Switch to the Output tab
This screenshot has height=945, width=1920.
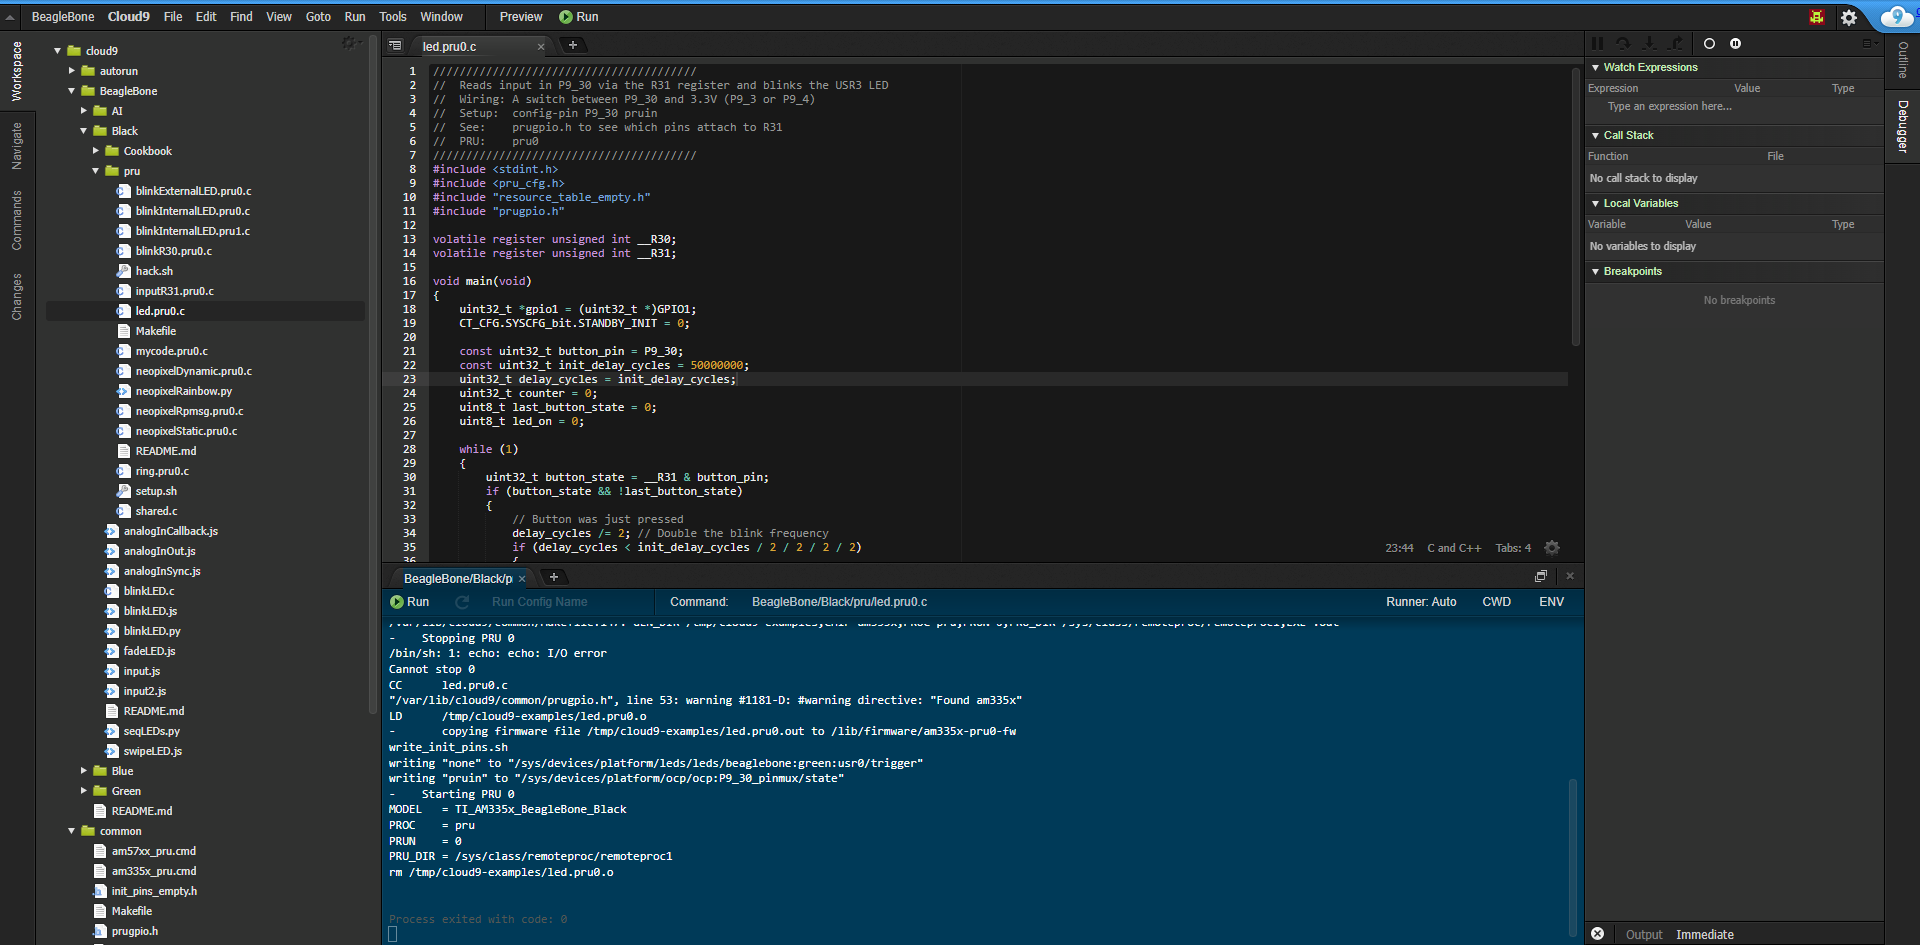(x=1644, y=935)
